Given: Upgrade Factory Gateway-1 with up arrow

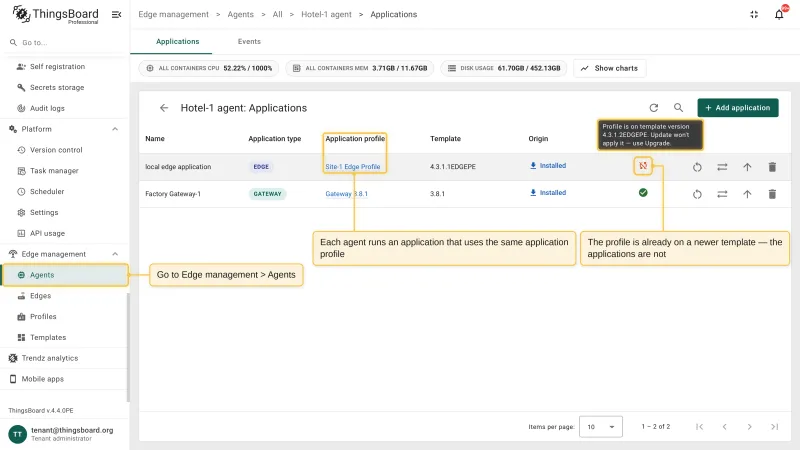Looking at the screenshot, I should [x=747, y=194].
